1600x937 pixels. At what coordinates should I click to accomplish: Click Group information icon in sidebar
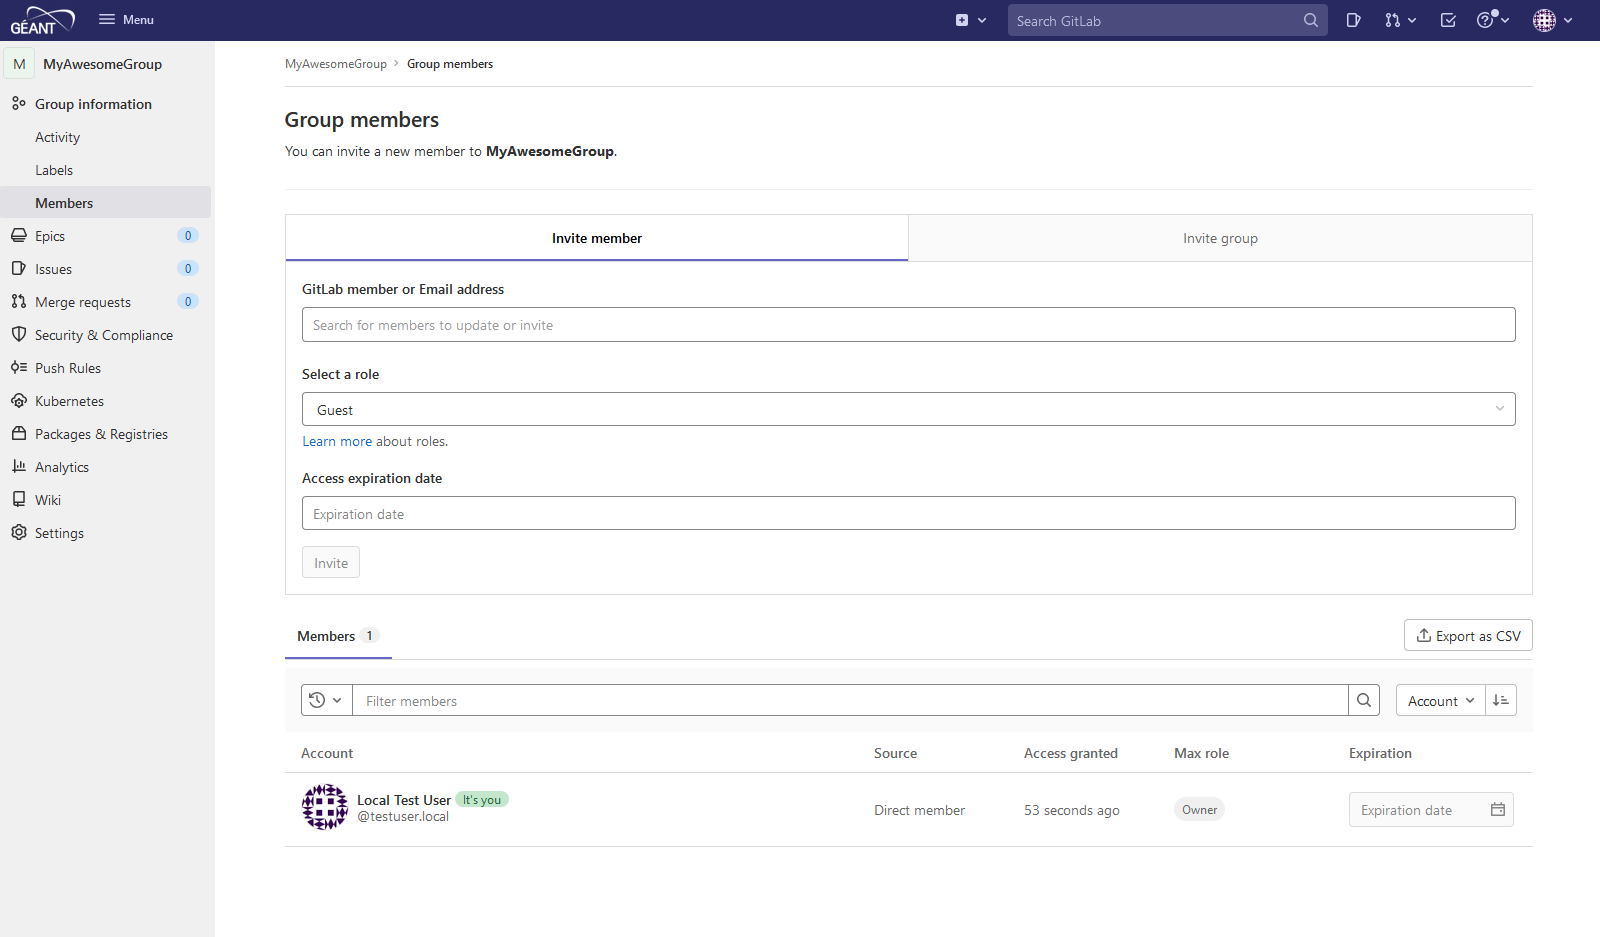[18, 103]
